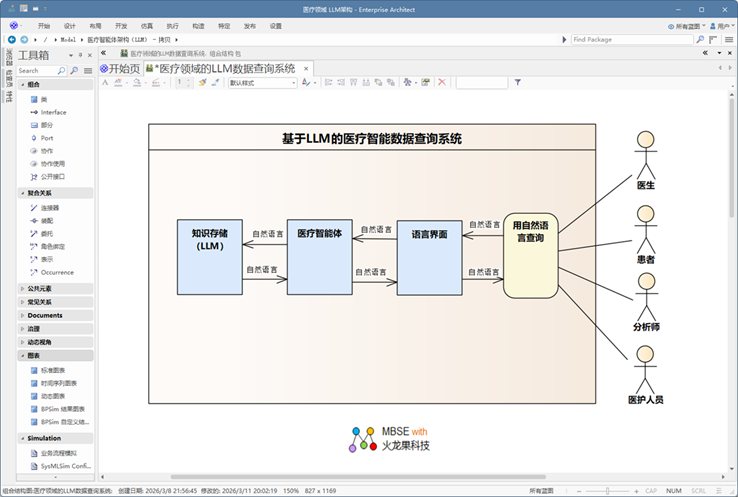Viewport: 738px width, 497px height.
Task: Click the red delete X toolbar icon
Action: click(443, 83)
